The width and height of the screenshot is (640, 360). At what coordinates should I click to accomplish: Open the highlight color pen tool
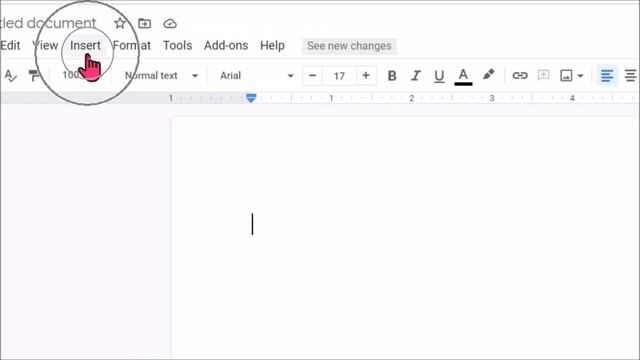488,75
